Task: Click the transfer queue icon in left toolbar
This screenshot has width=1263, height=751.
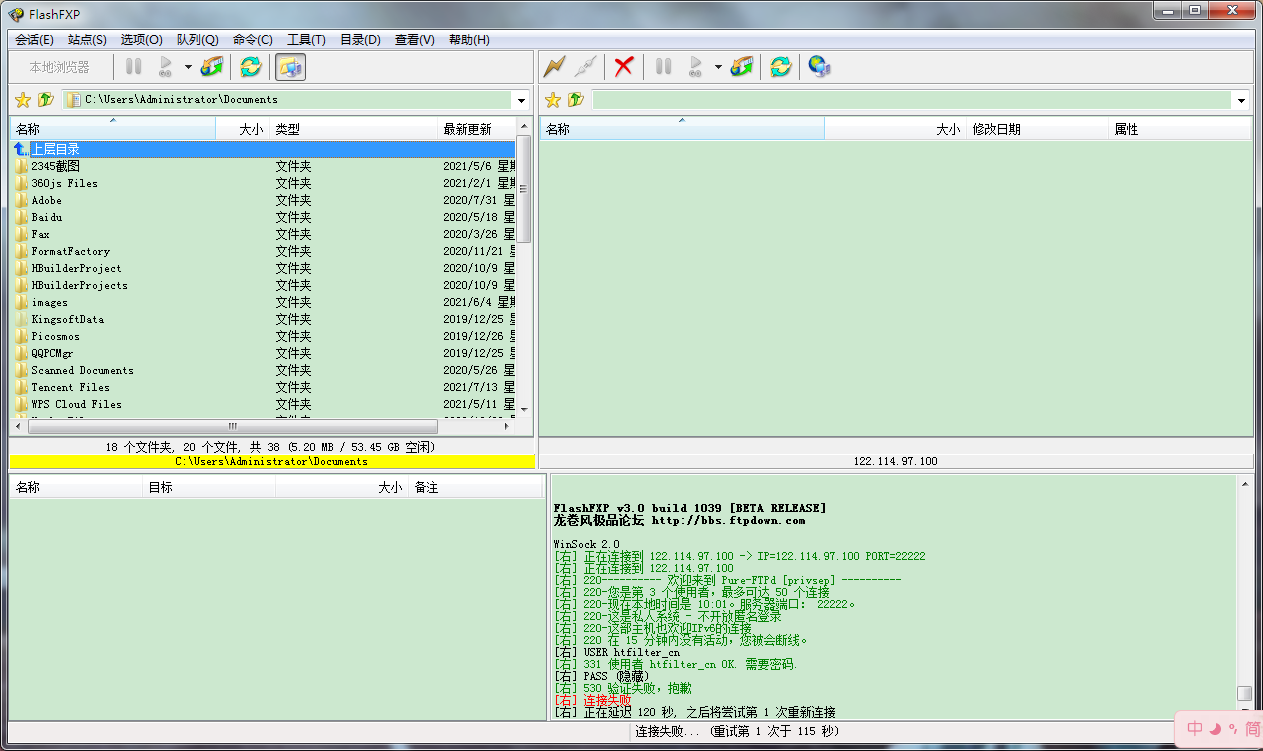Action: pyautogui.click(x=212, y=67)
